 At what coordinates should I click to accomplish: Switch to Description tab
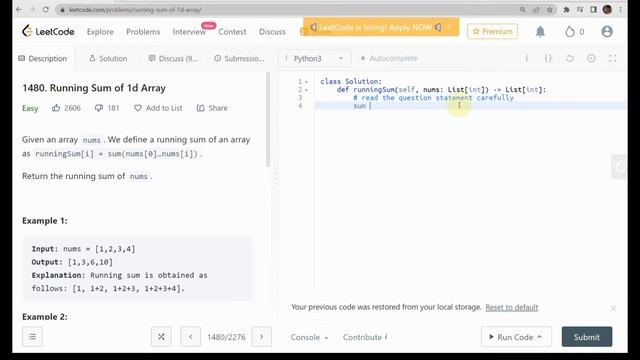pyautogui.click(x=42, y=58)
